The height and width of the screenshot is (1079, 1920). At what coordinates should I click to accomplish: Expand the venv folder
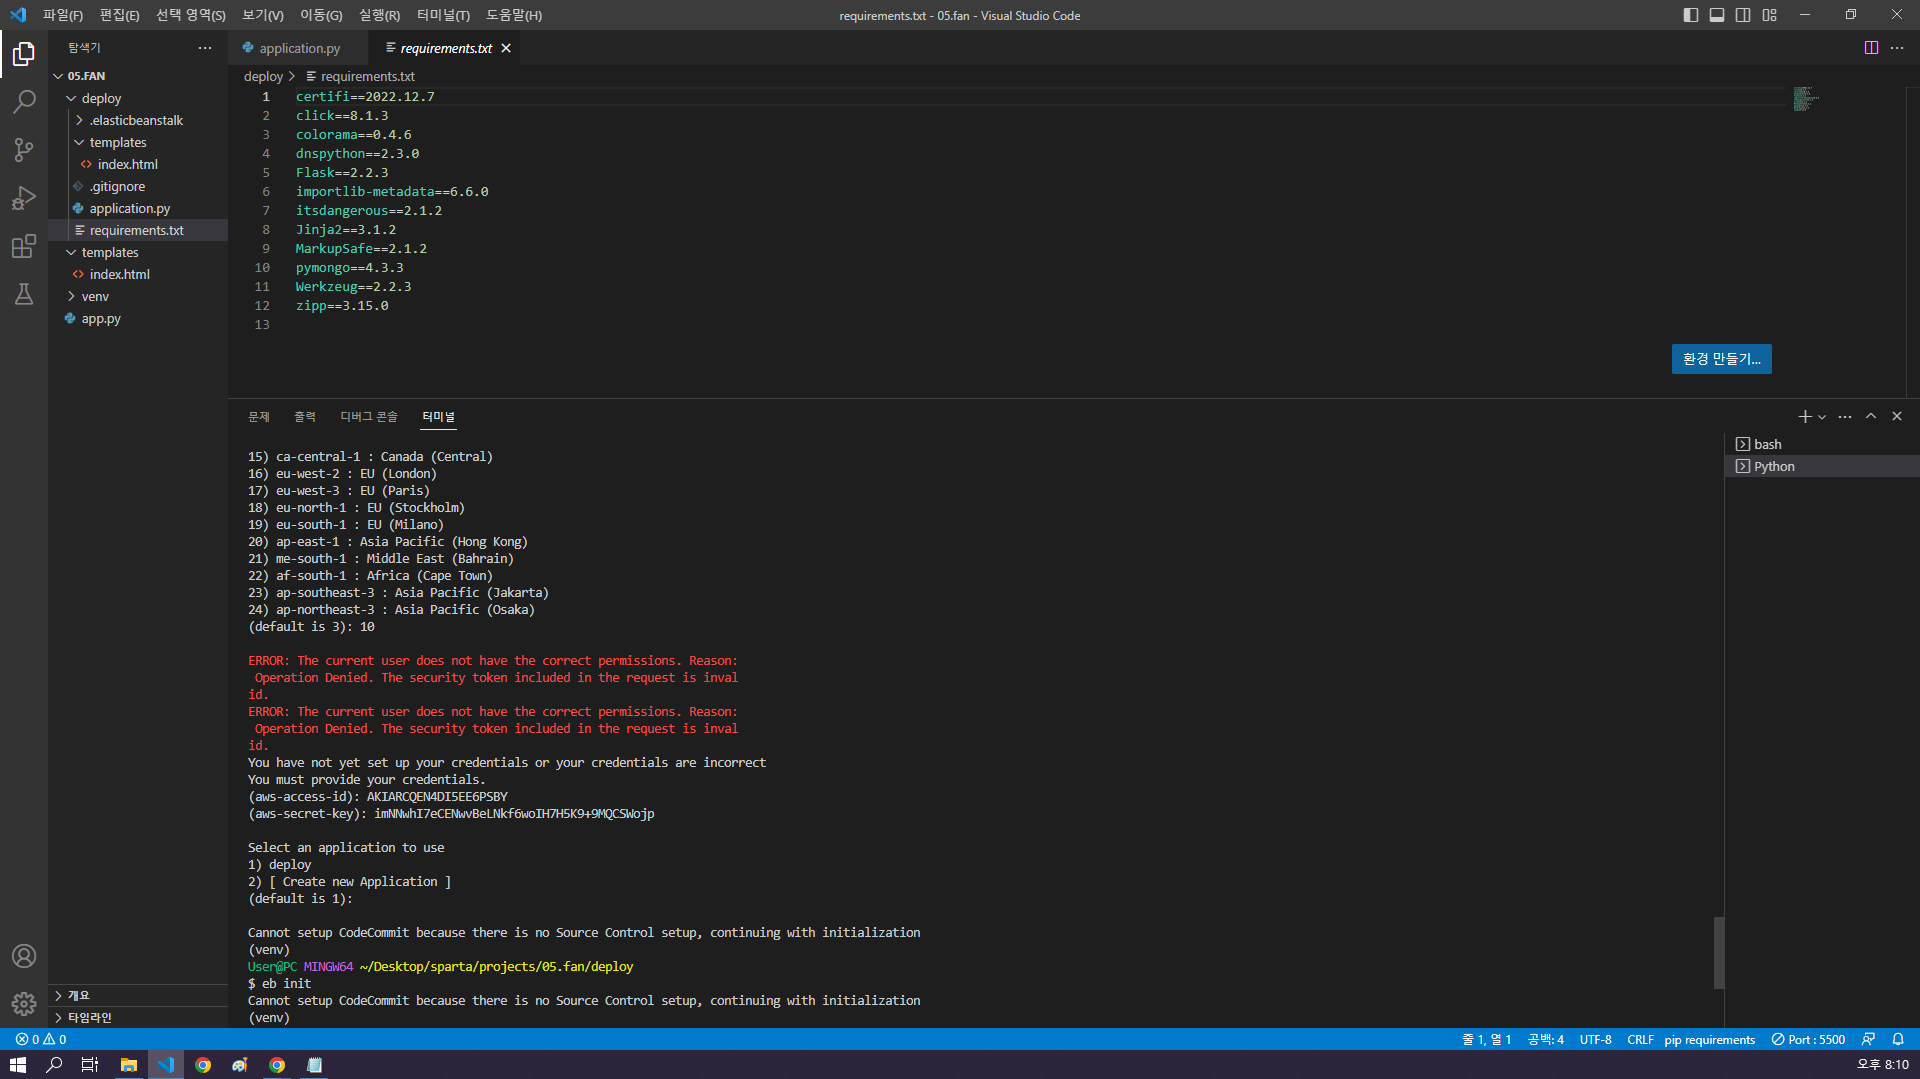tap(138, 296)
